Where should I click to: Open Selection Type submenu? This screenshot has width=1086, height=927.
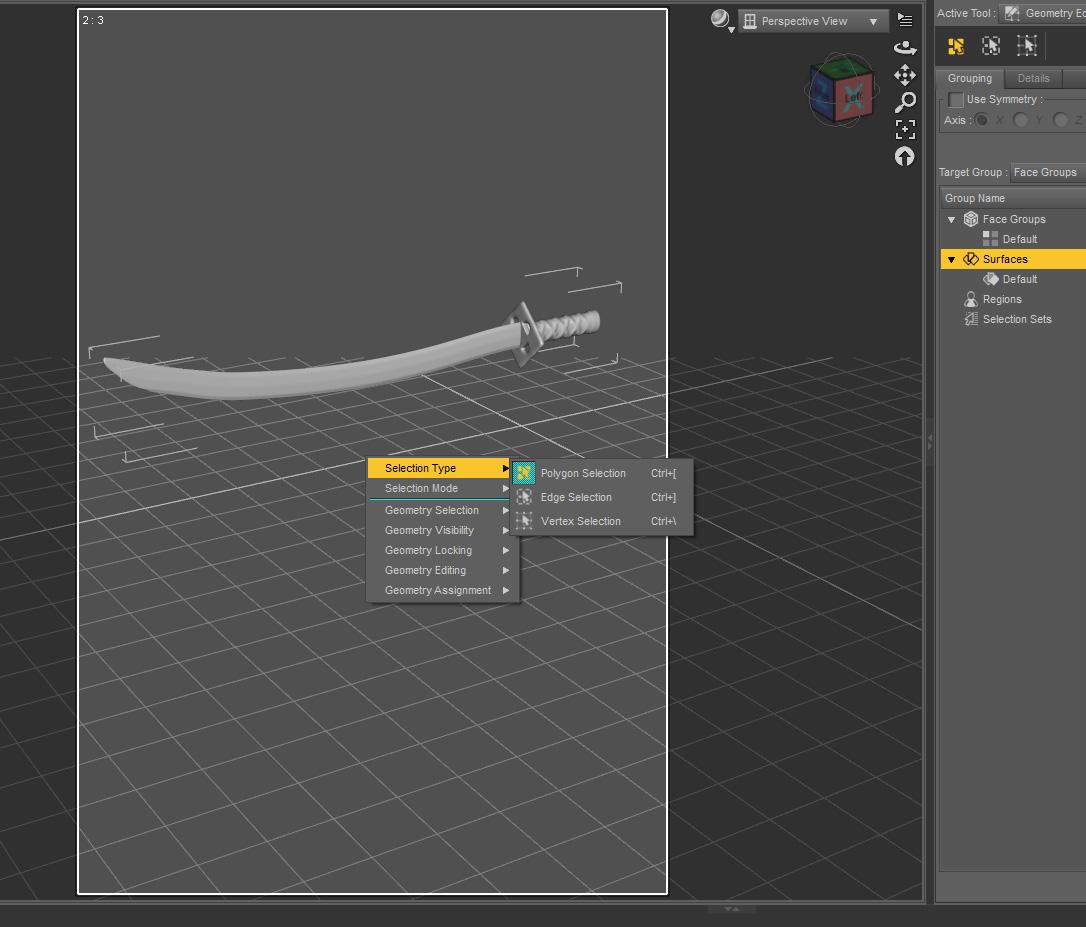pos(439,468)
